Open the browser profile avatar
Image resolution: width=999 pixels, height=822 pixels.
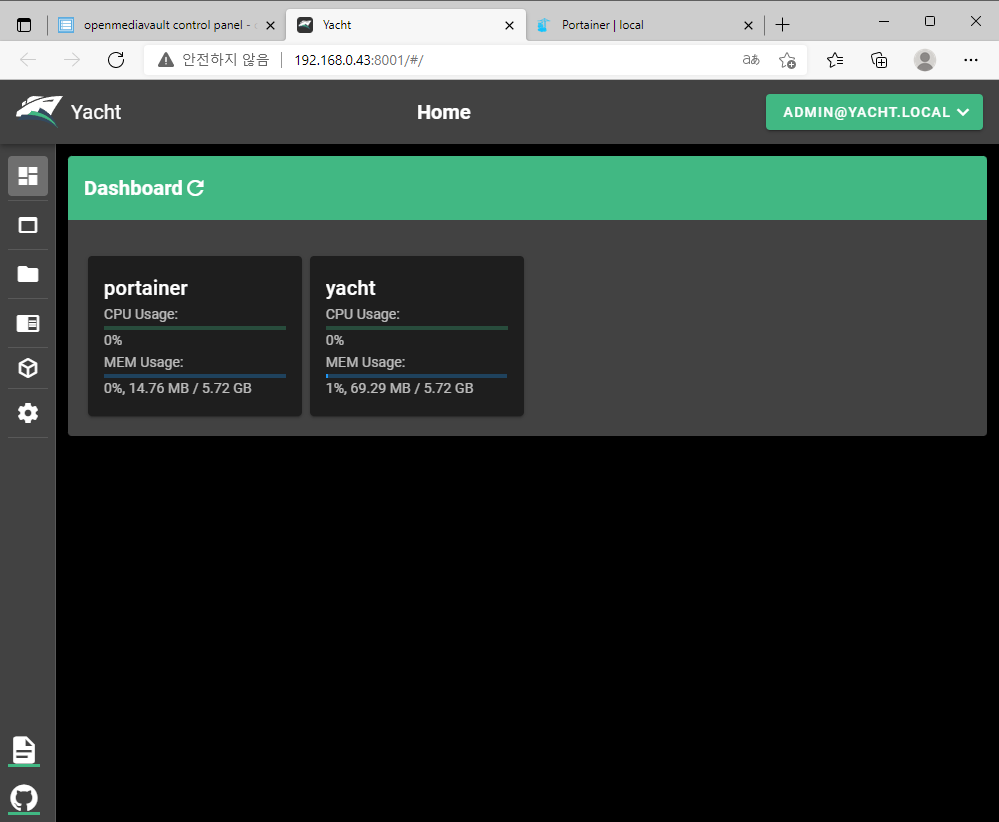924,60
